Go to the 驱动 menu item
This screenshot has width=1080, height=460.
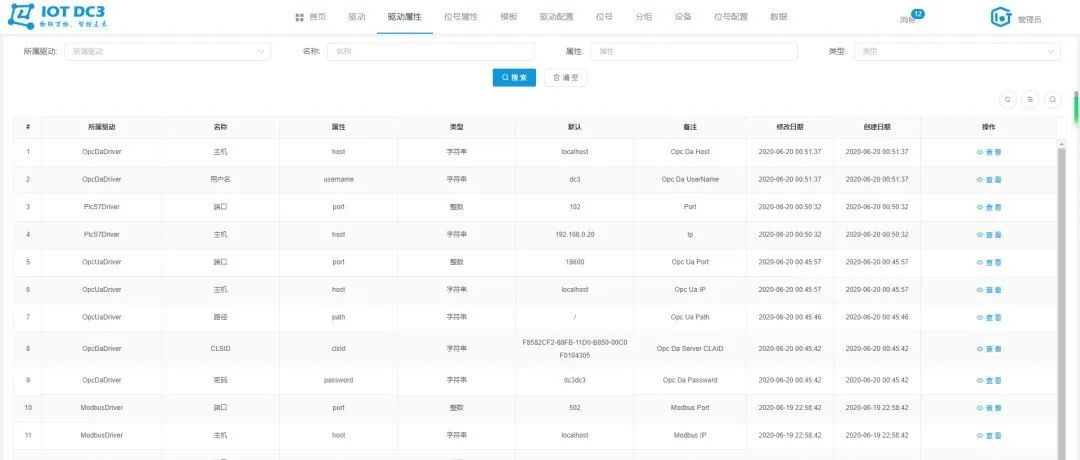tap(357, 17)
